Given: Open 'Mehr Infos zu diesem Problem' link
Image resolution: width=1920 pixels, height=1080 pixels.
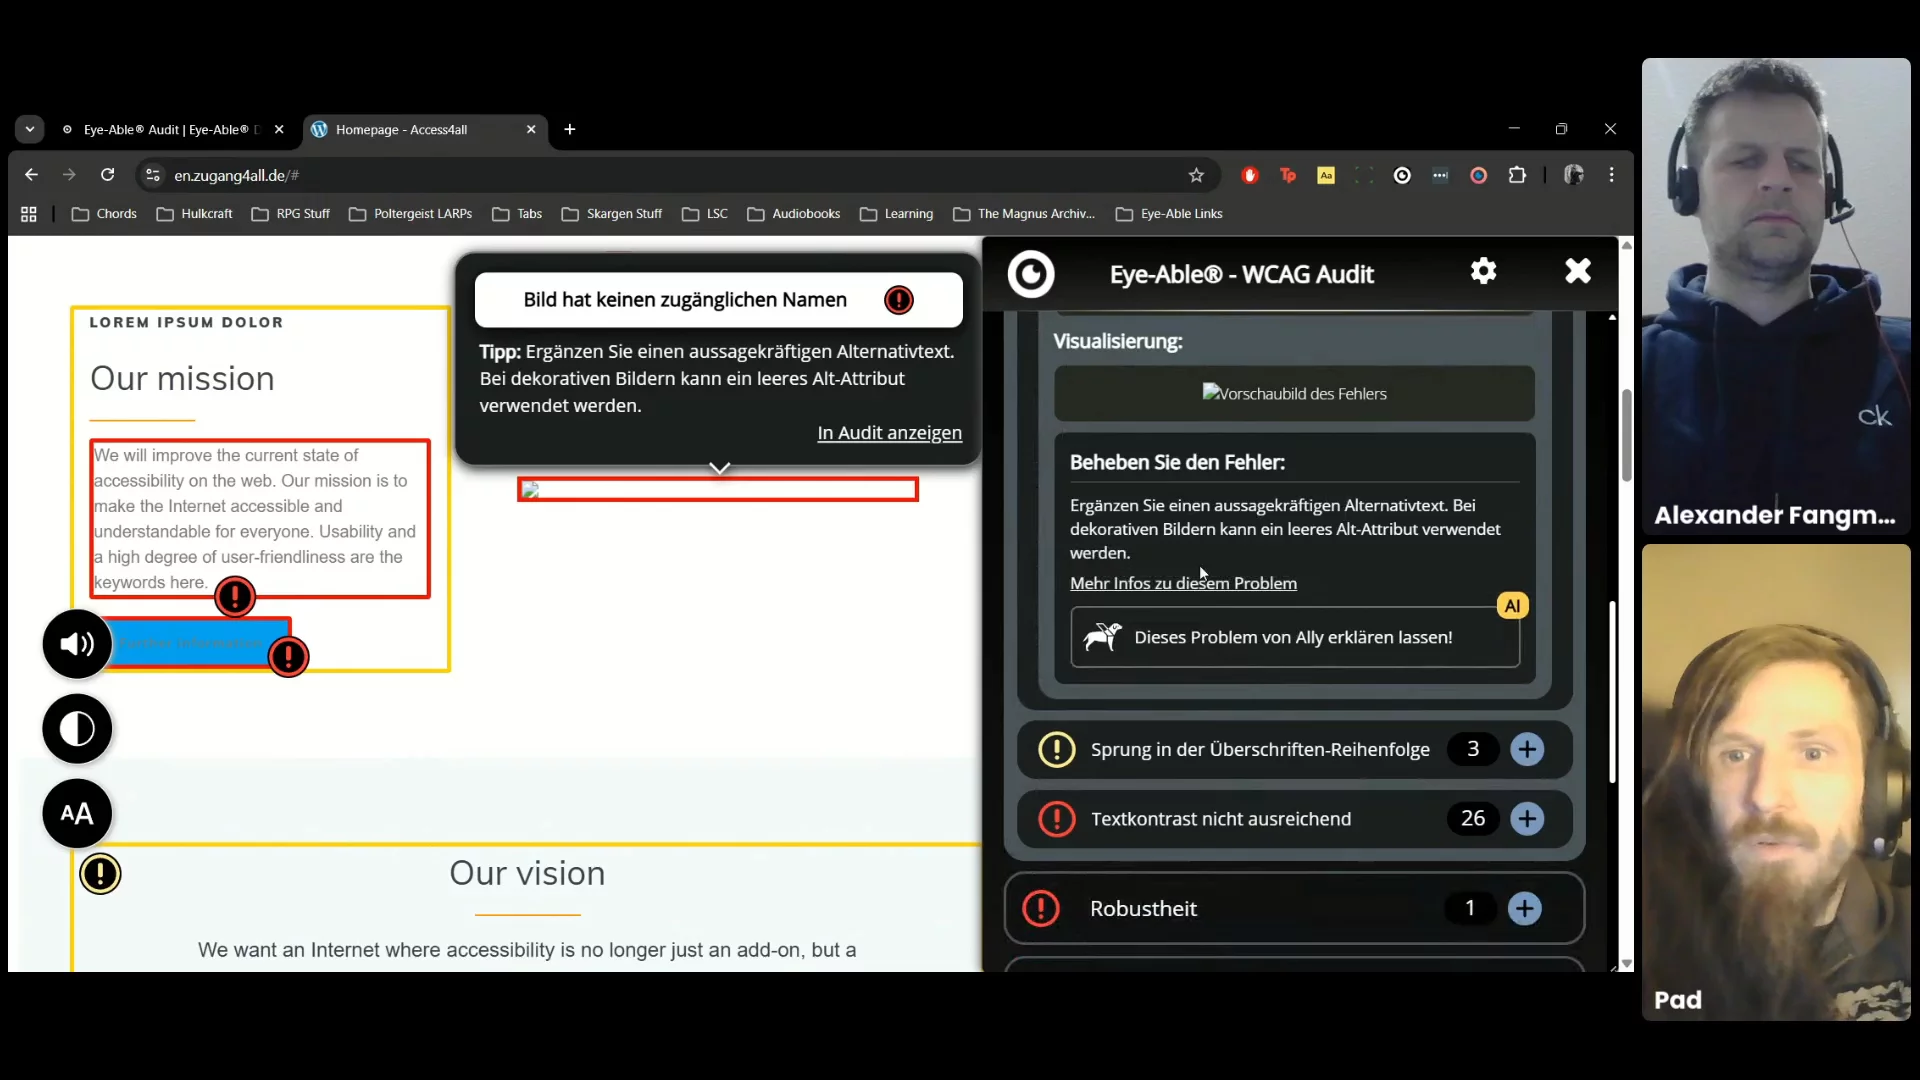Looking at the screenshot, I should (x=1183, y=583).
